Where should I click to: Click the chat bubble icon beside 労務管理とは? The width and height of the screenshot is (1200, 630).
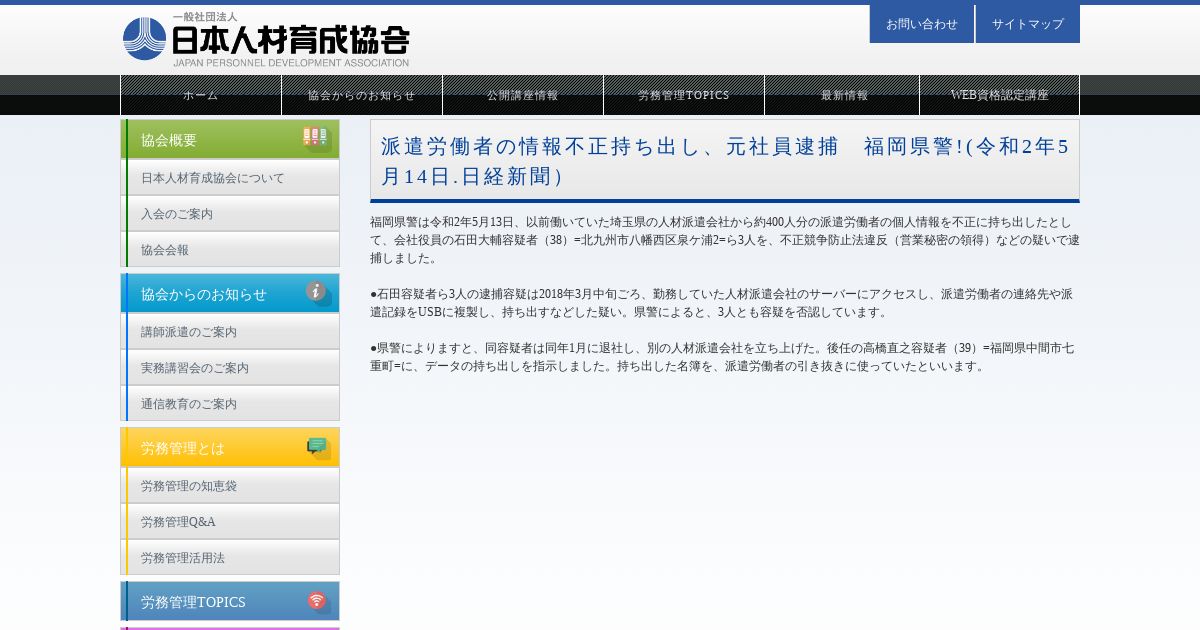coord(318,448)
